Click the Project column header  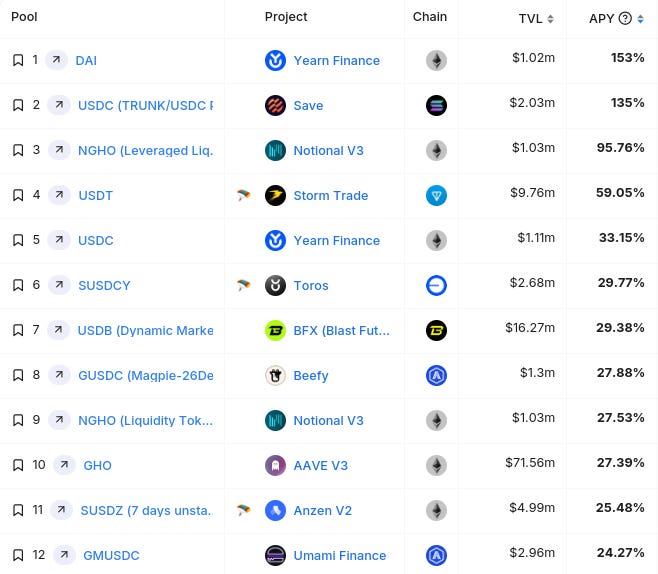pyautogui.click(x=286, y=17)
